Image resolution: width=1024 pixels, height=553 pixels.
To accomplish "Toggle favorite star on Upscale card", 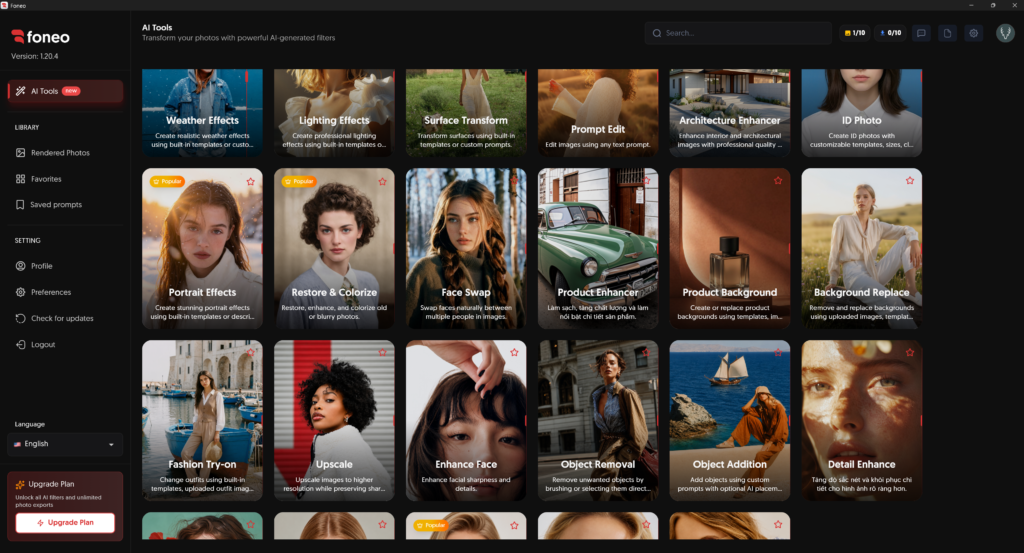I will [383, 353].
